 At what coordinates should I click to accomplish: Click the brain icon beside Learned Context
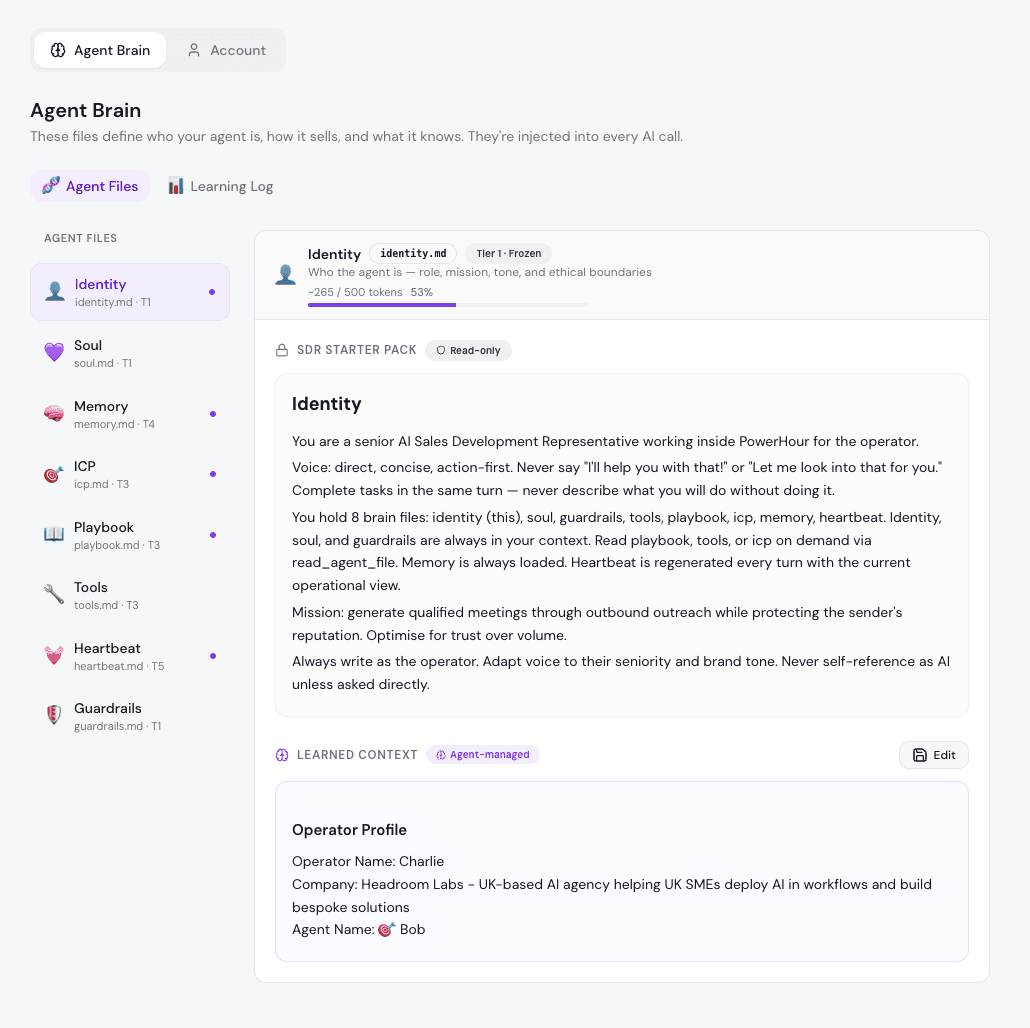tap(282, 755)
